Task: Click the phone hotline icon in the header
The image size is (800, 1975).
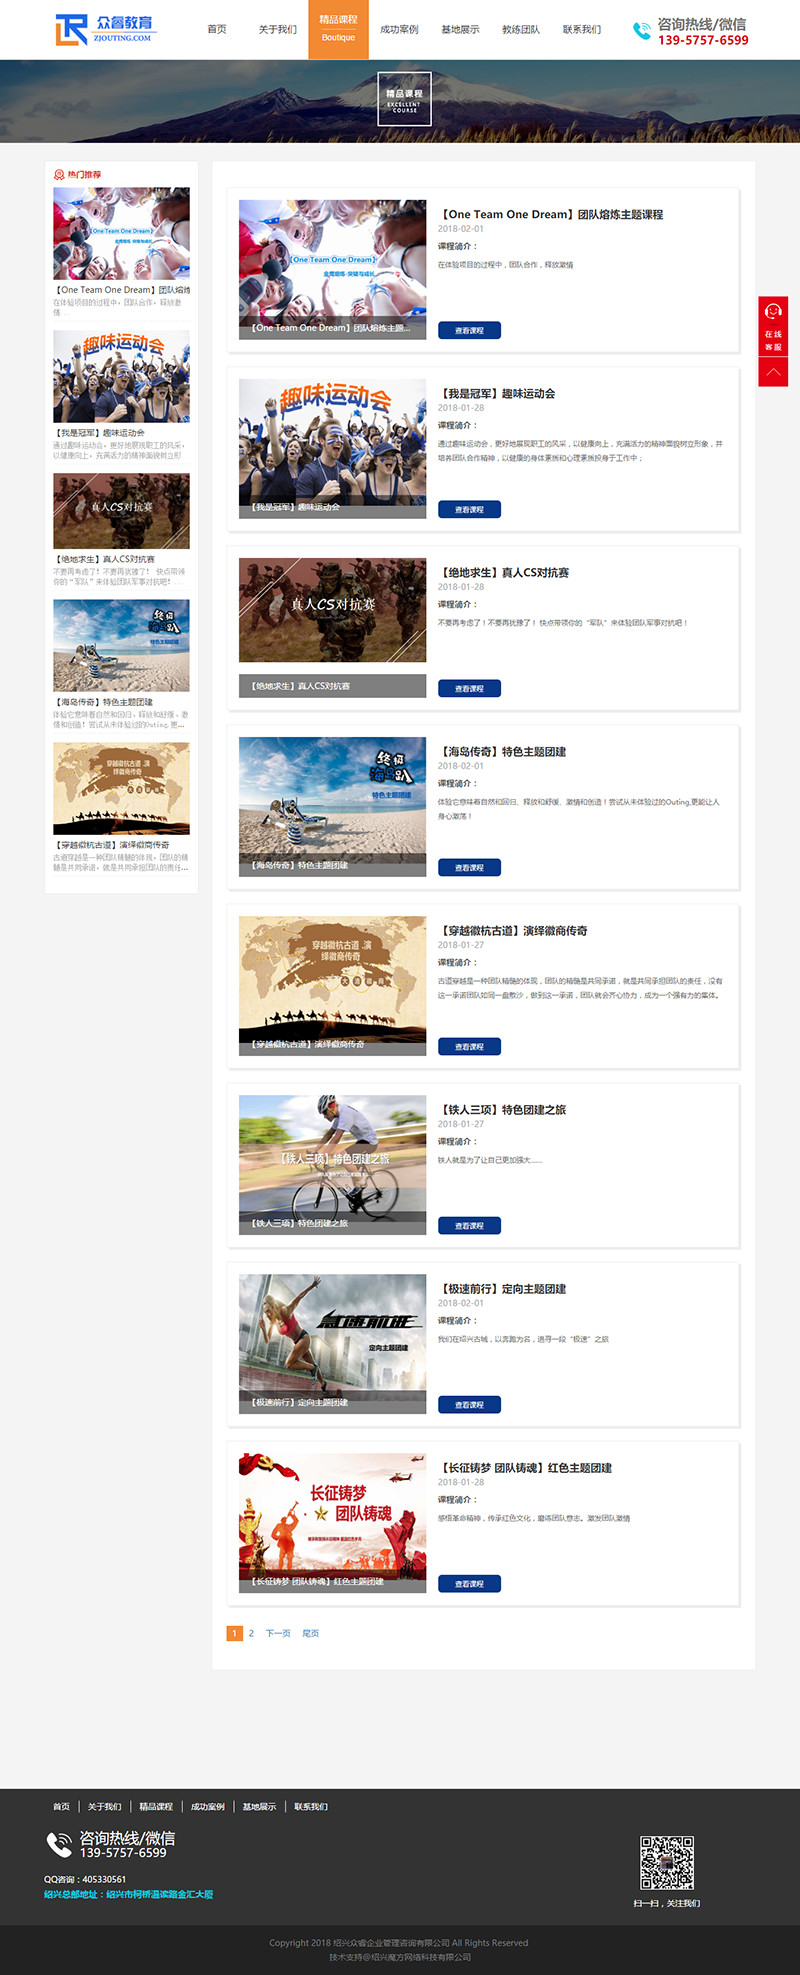Action: coord(642,31)
